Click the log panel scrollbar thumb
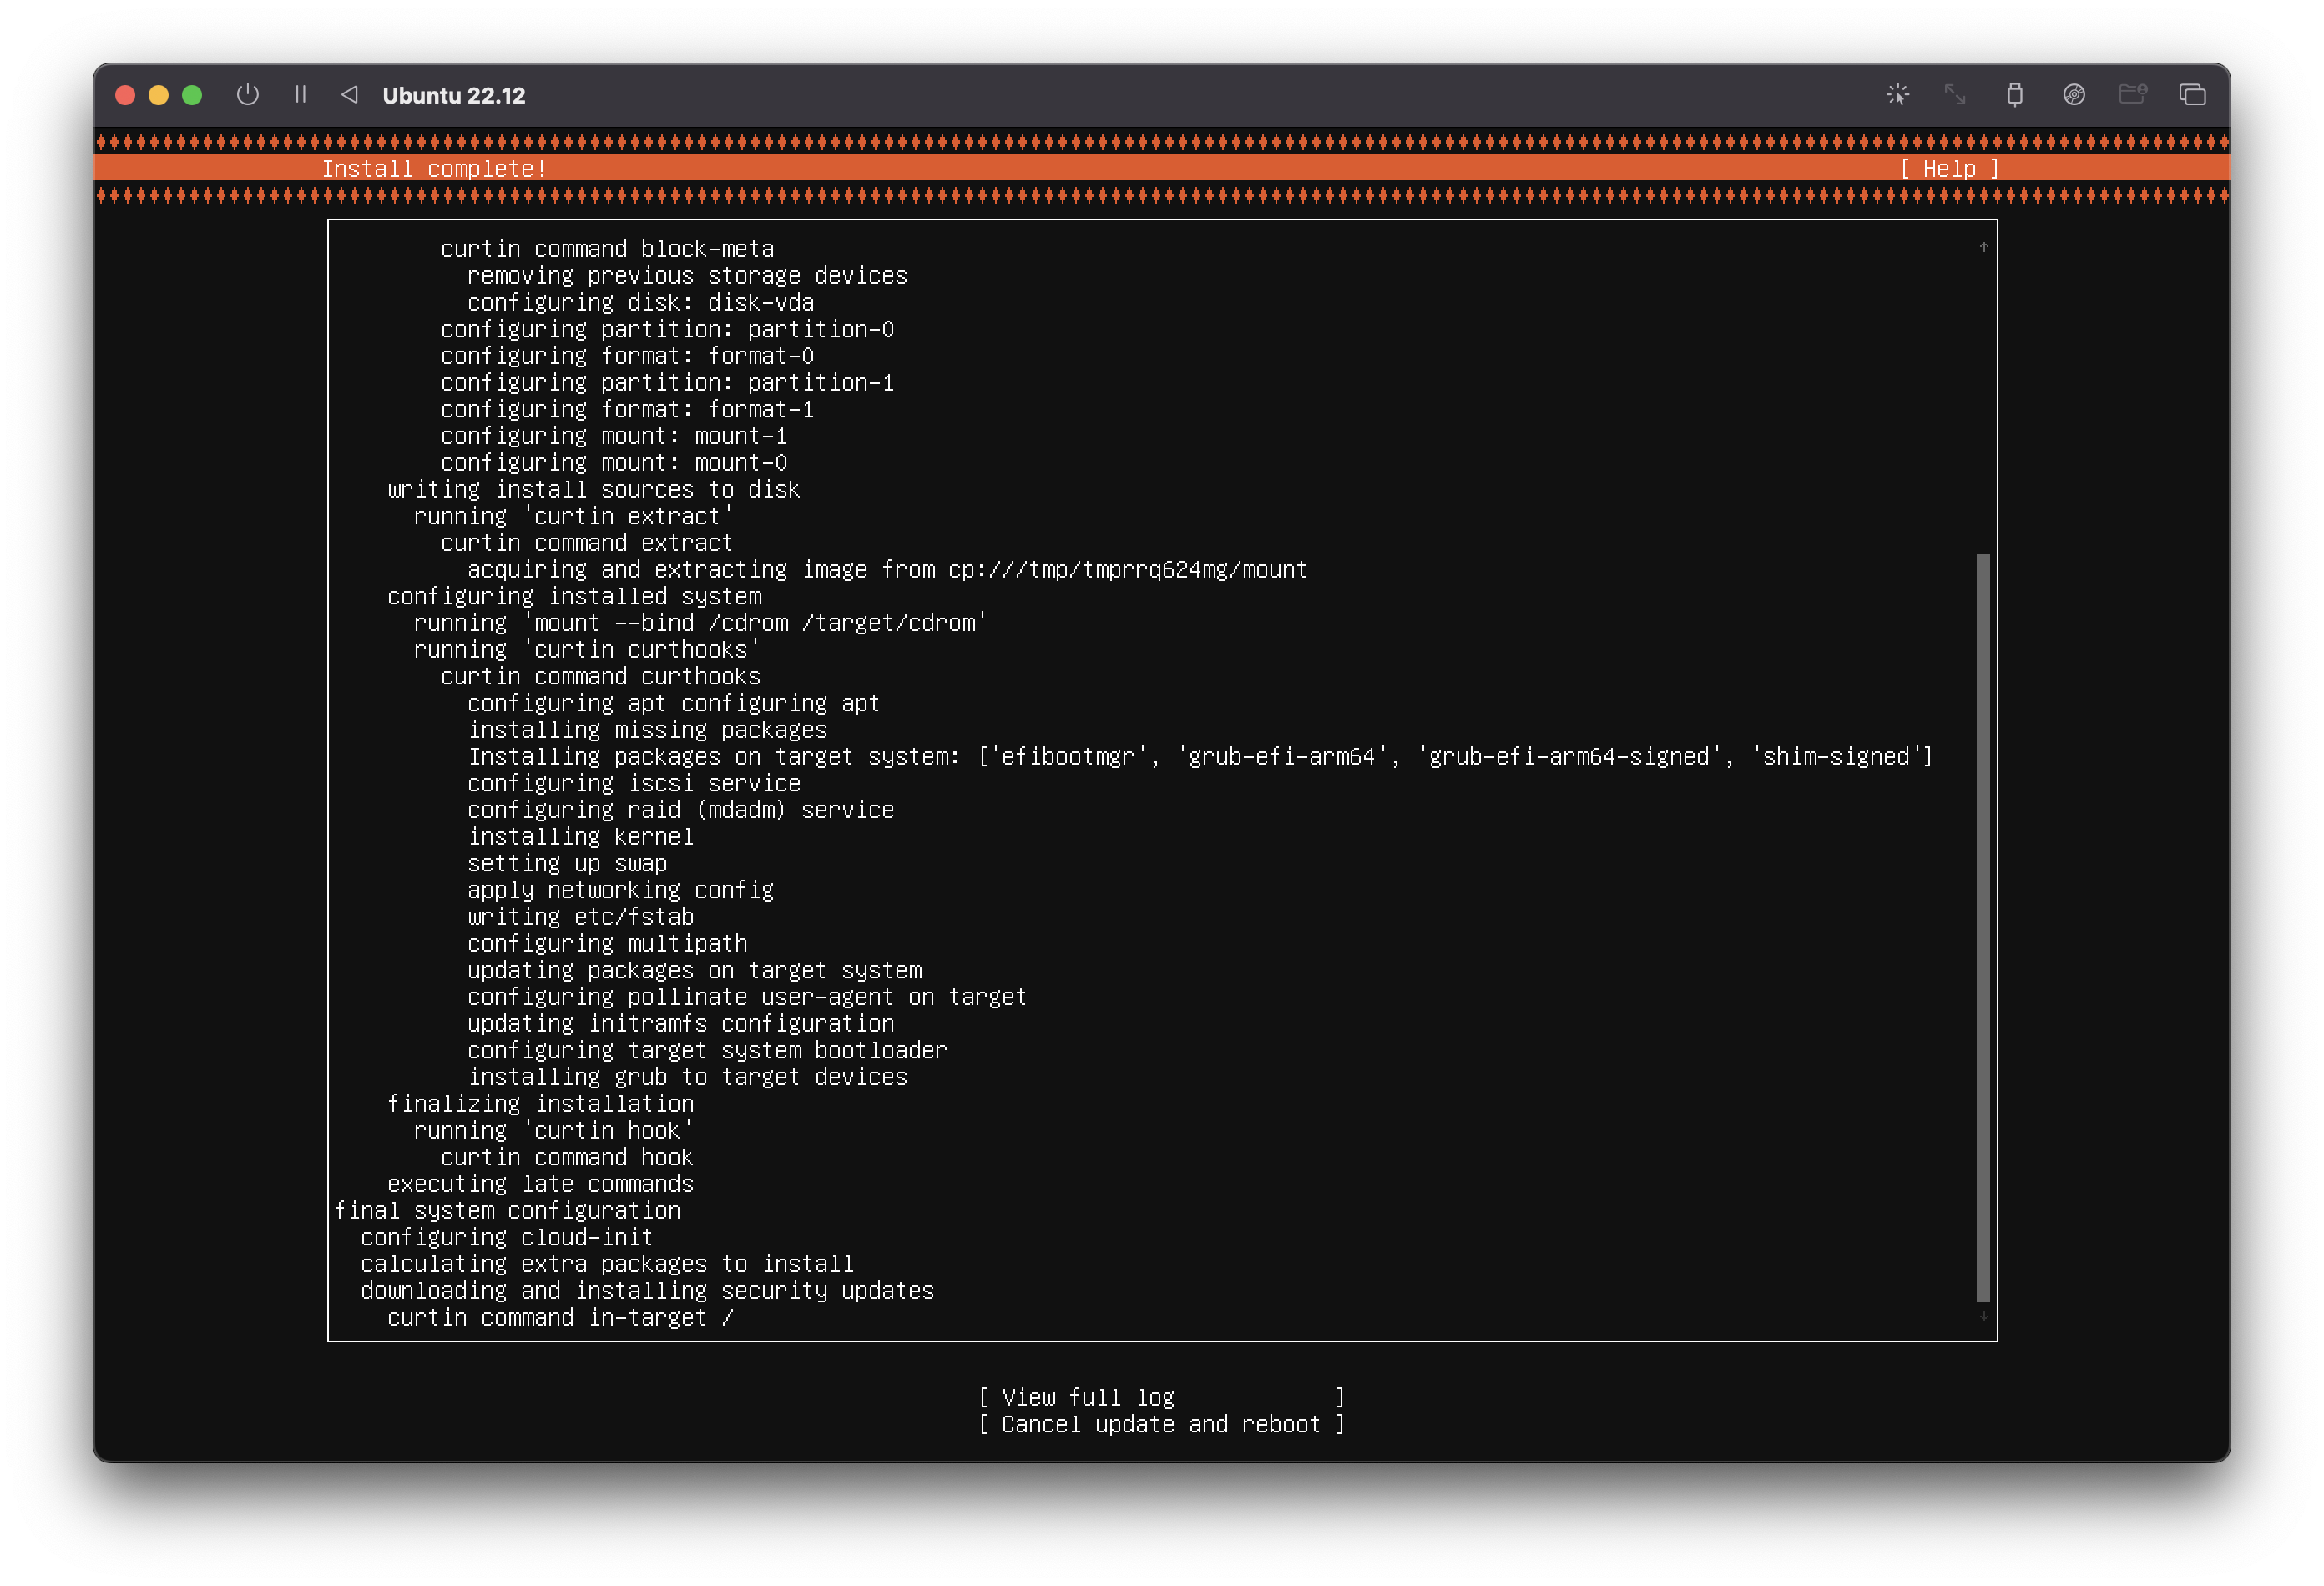This screenshot has width=2324, height=1586. point(1983,927)
